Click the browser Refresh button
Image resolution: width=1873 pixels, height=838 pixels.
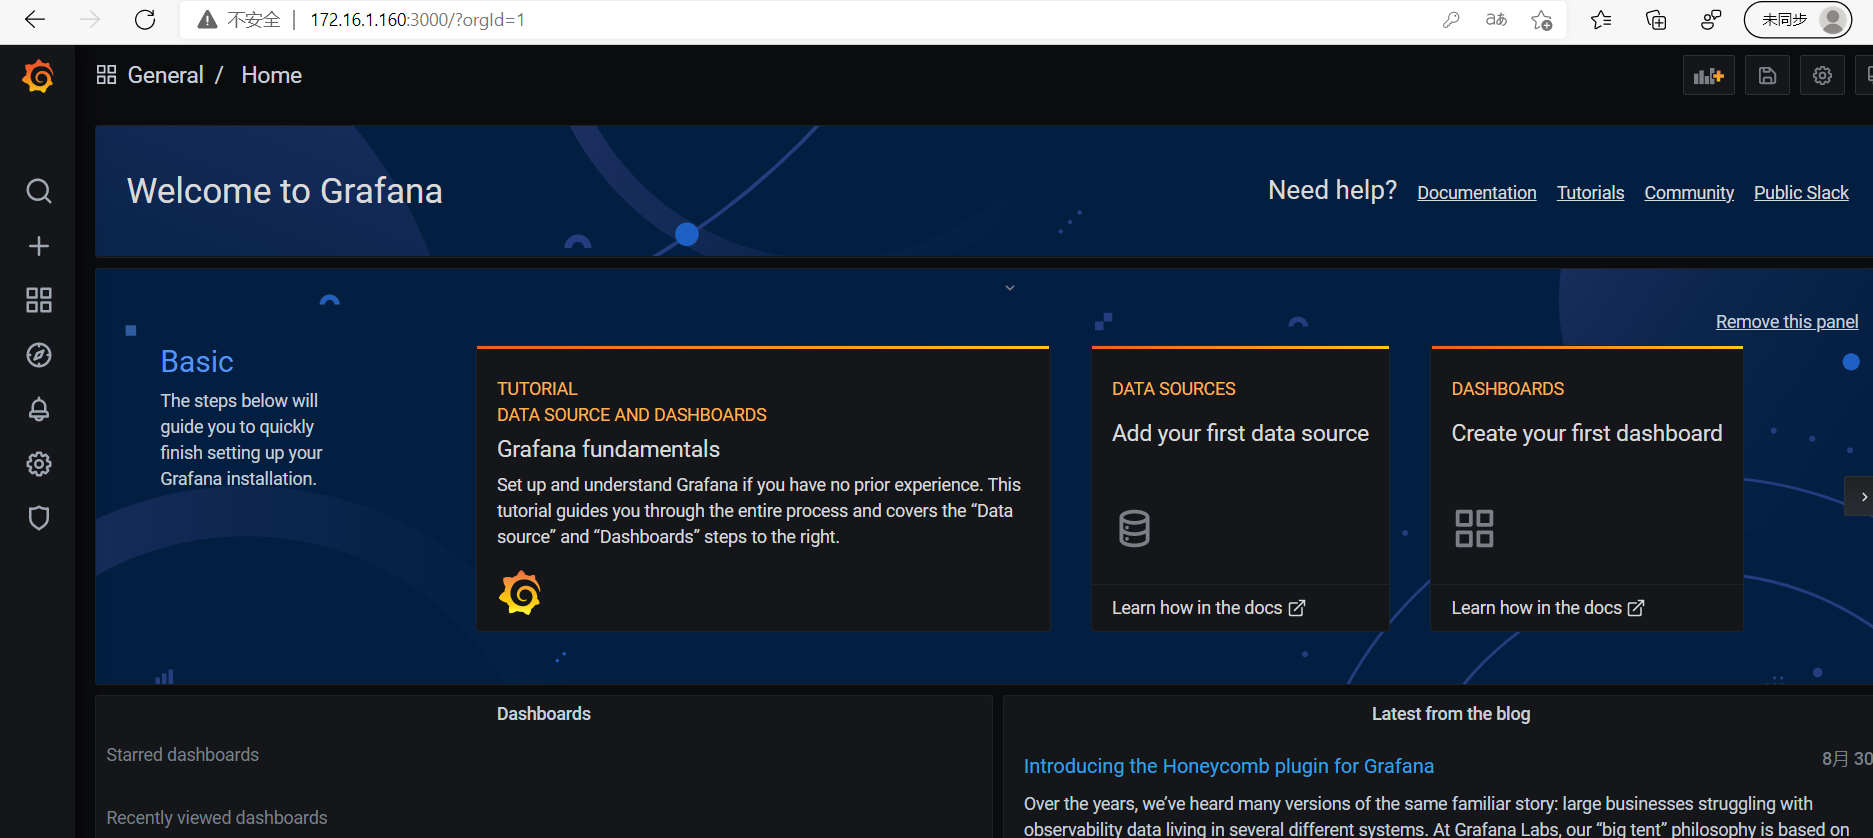pos(145,20)
